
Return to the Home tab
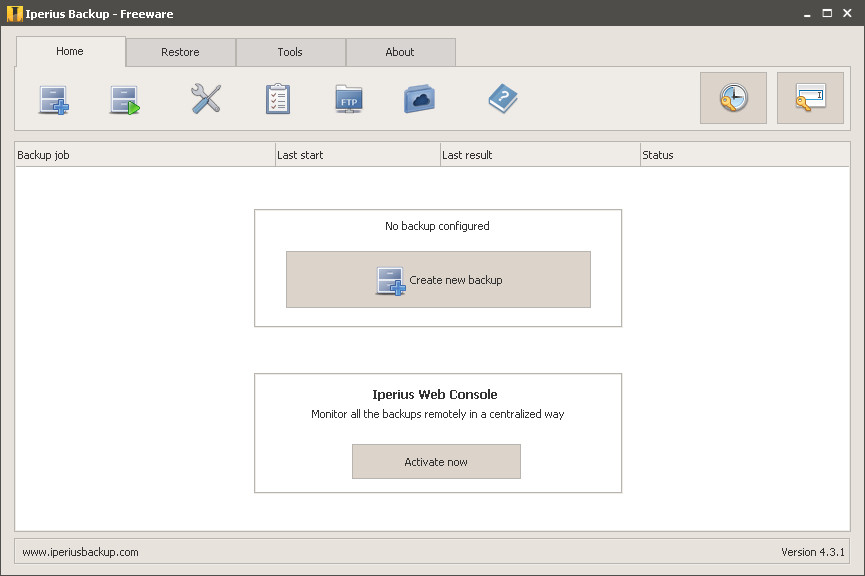pos(69,51)
